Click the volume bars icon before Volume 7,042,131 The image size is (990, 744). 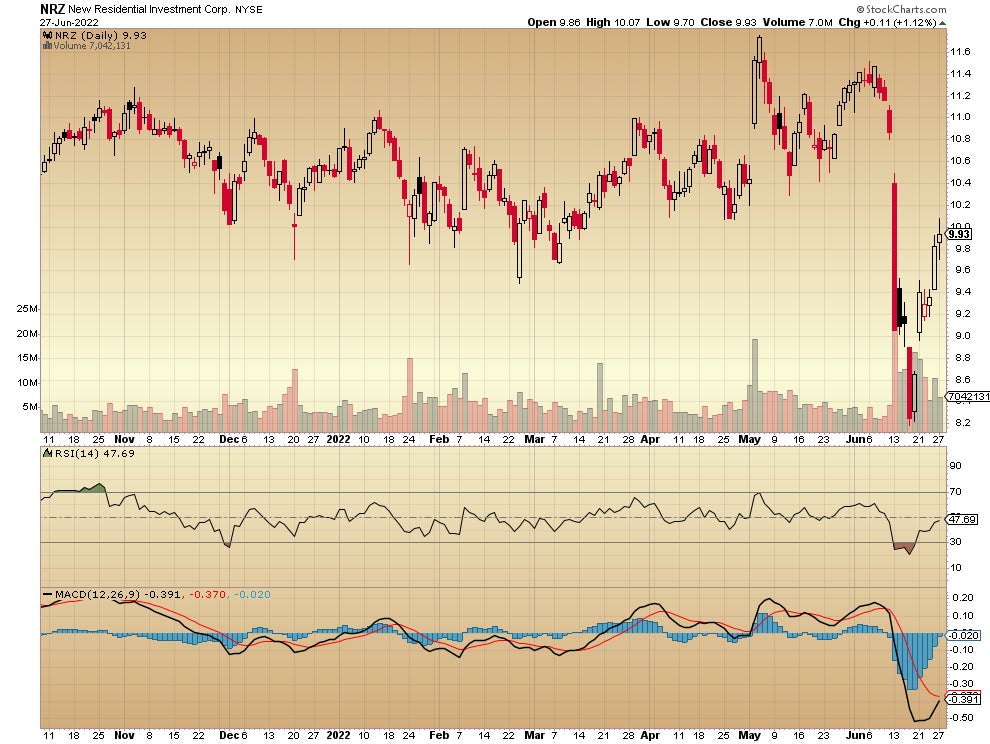pos(47,45)
